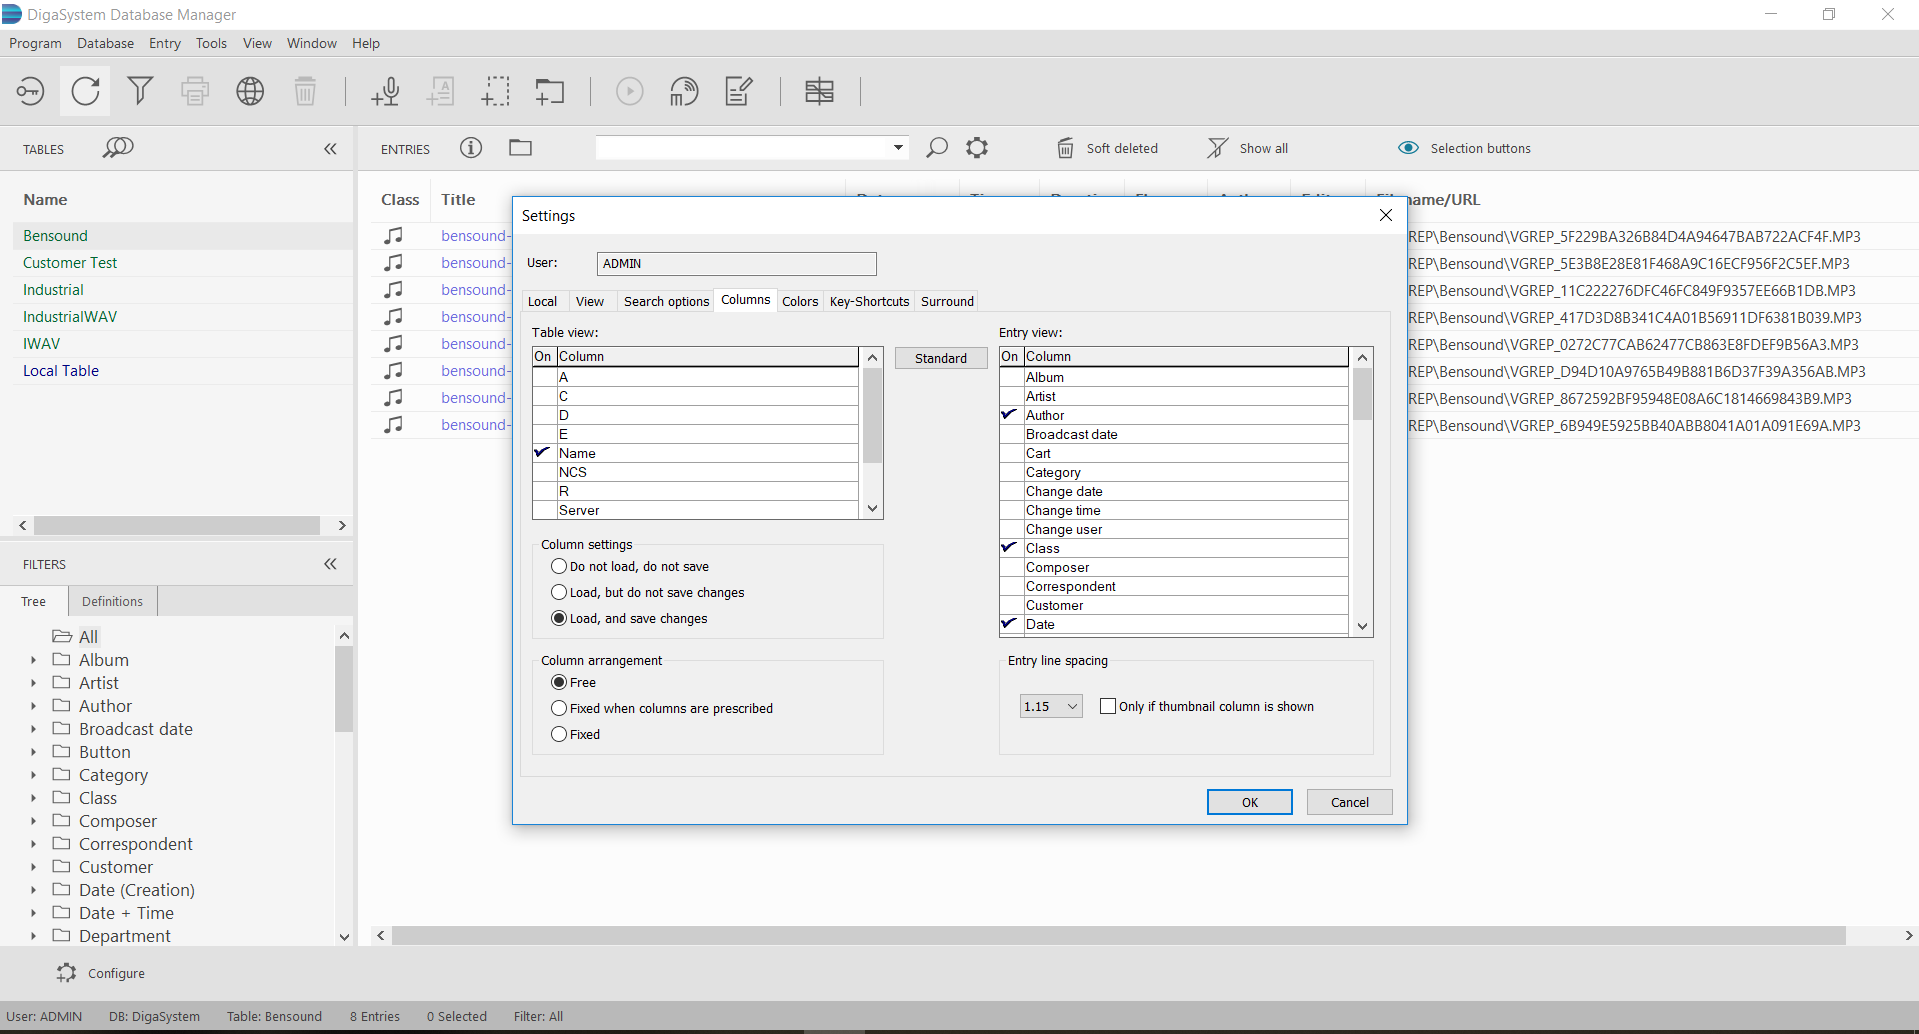Click the filter funnel toolbar icon
Image resolution: width=1919 pixels, height=1034 pixels.
[x=140, y=91]
